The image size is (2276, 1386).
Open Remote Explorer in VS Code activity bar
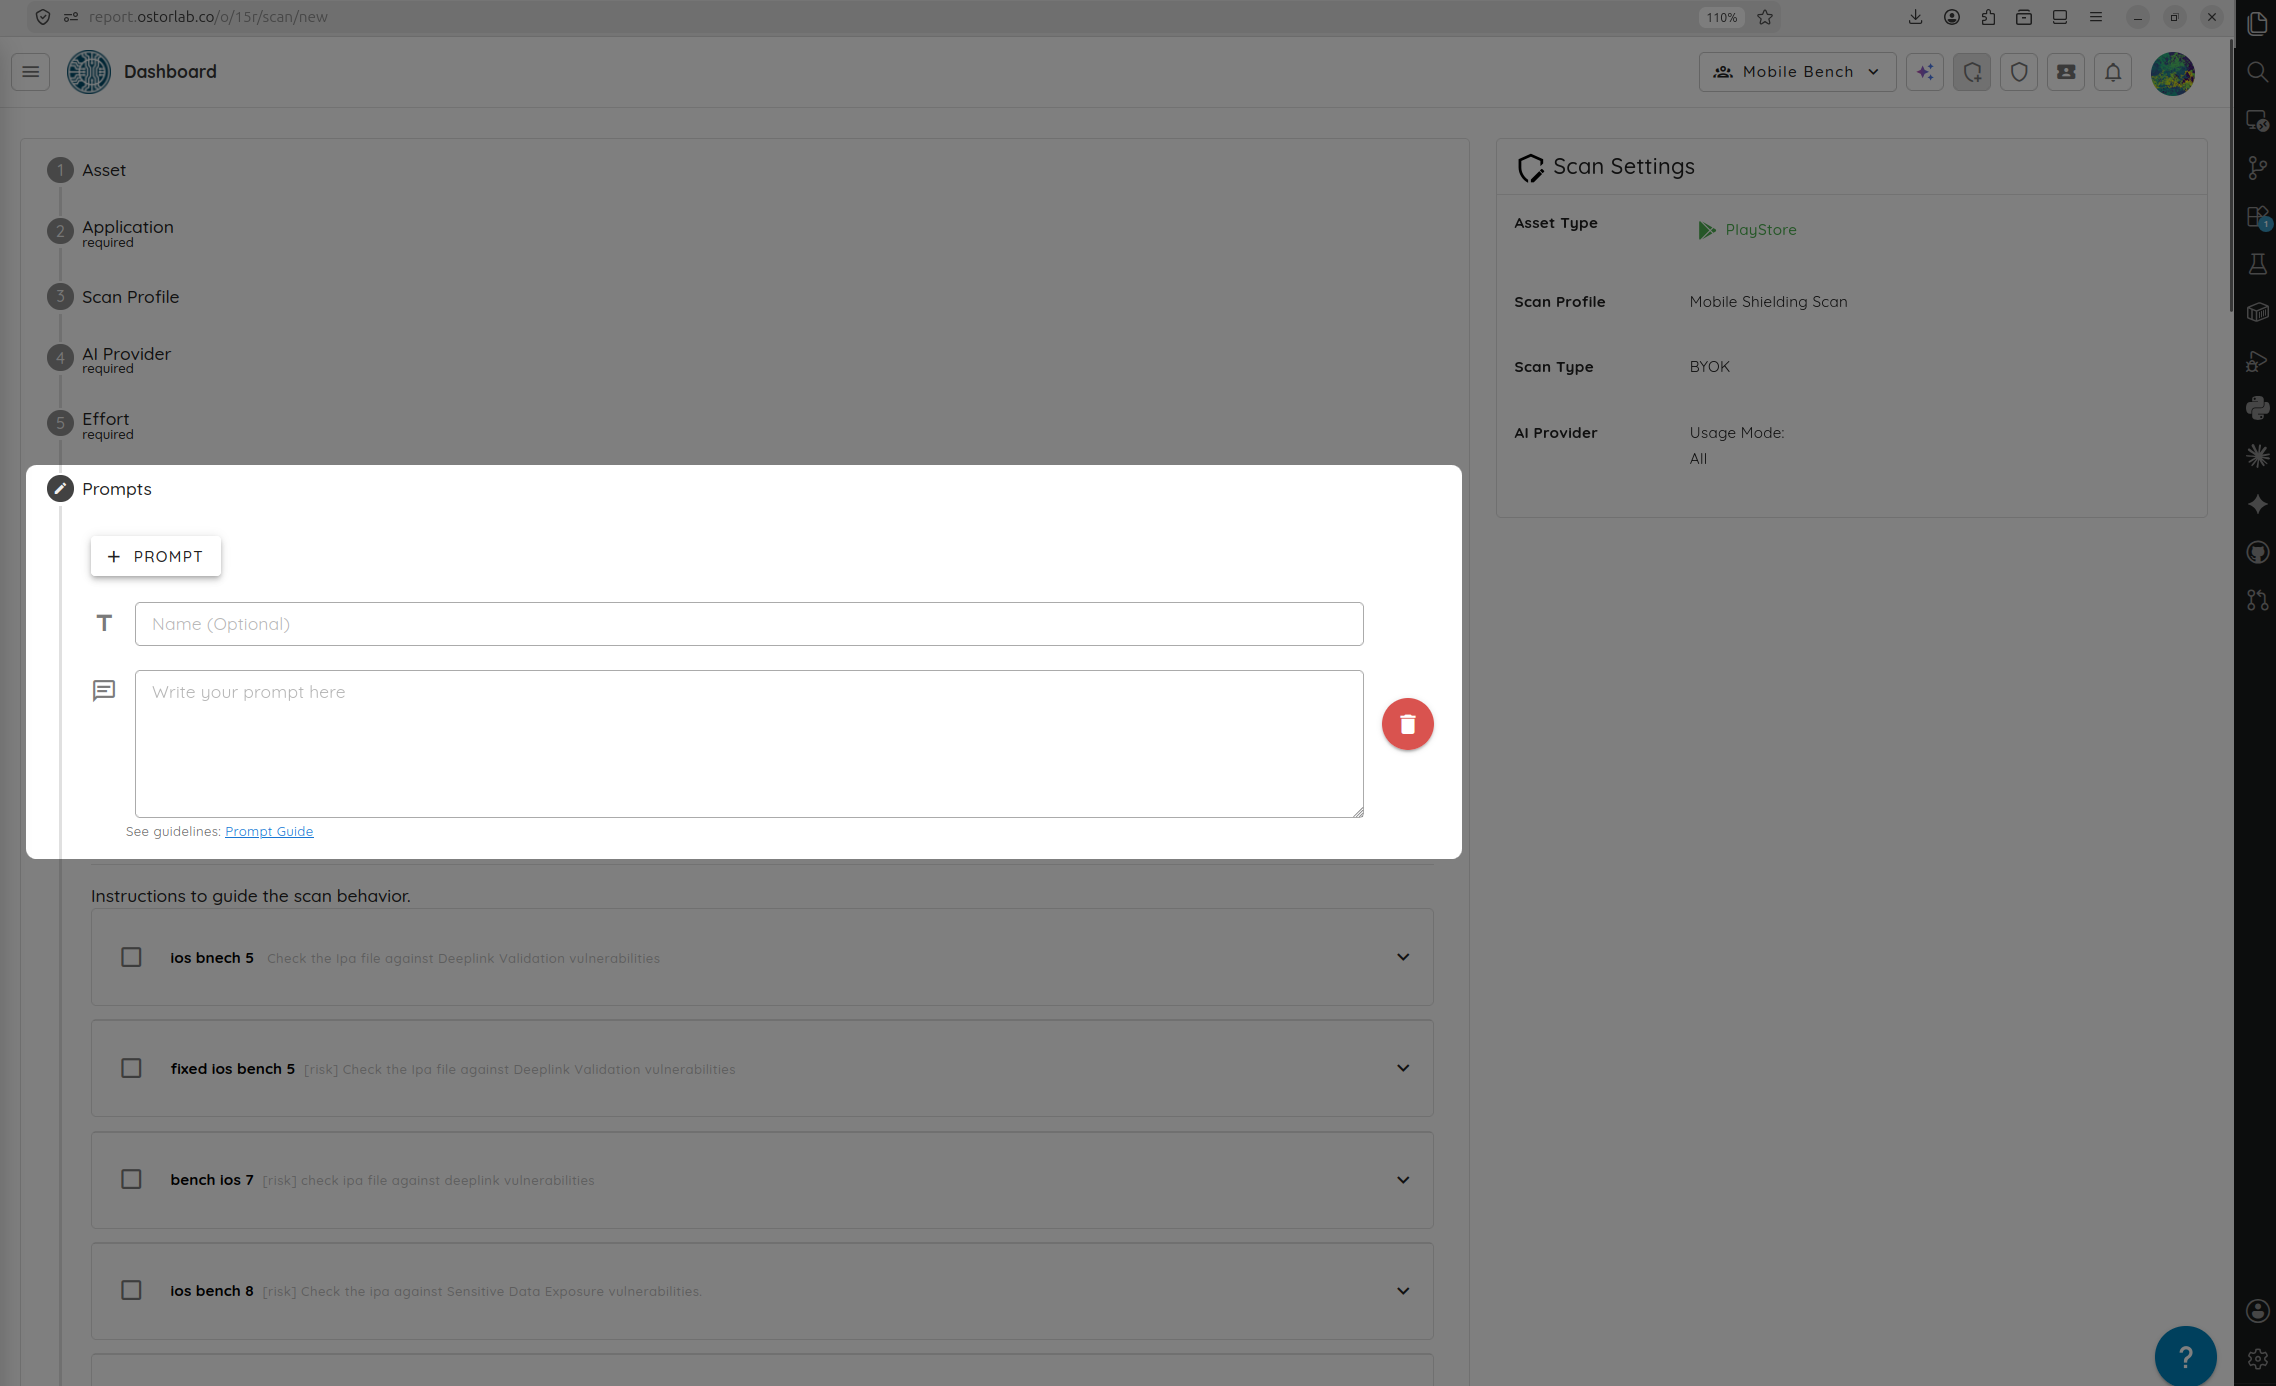[2258, 120]
